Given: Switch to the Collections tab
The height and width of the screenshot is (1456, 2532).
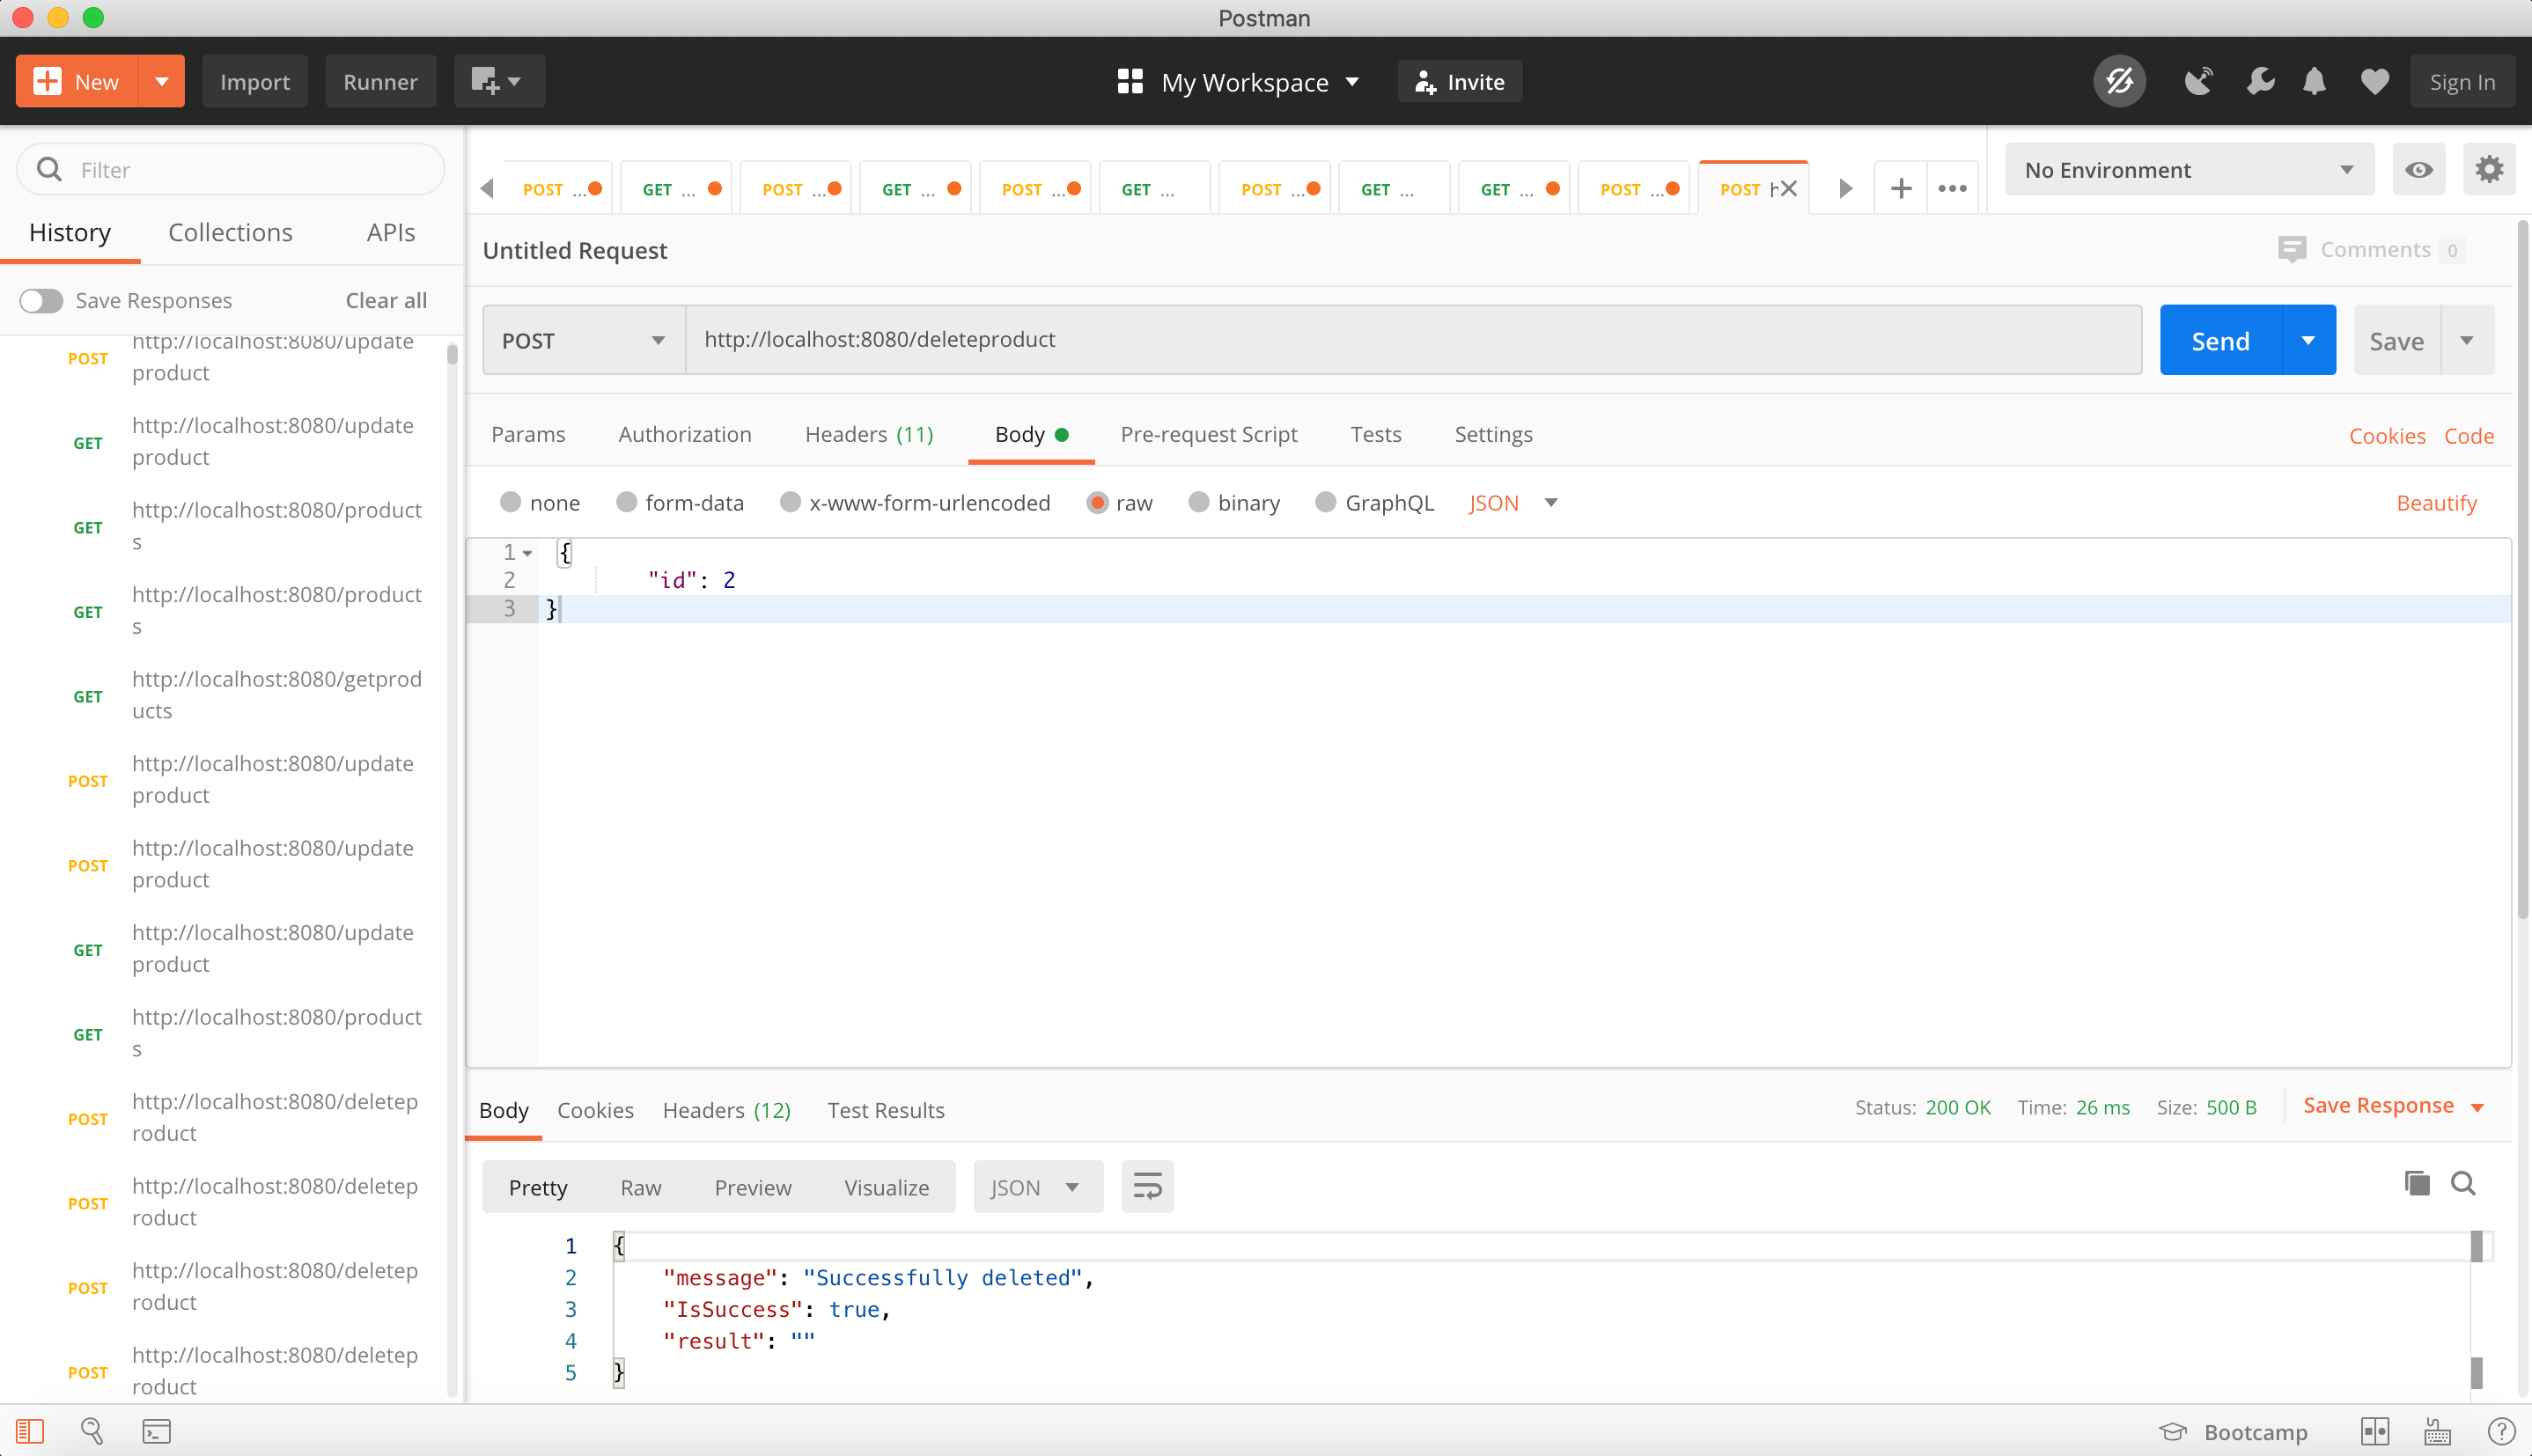Looking at the screenshot, I should tap(230, 231).
